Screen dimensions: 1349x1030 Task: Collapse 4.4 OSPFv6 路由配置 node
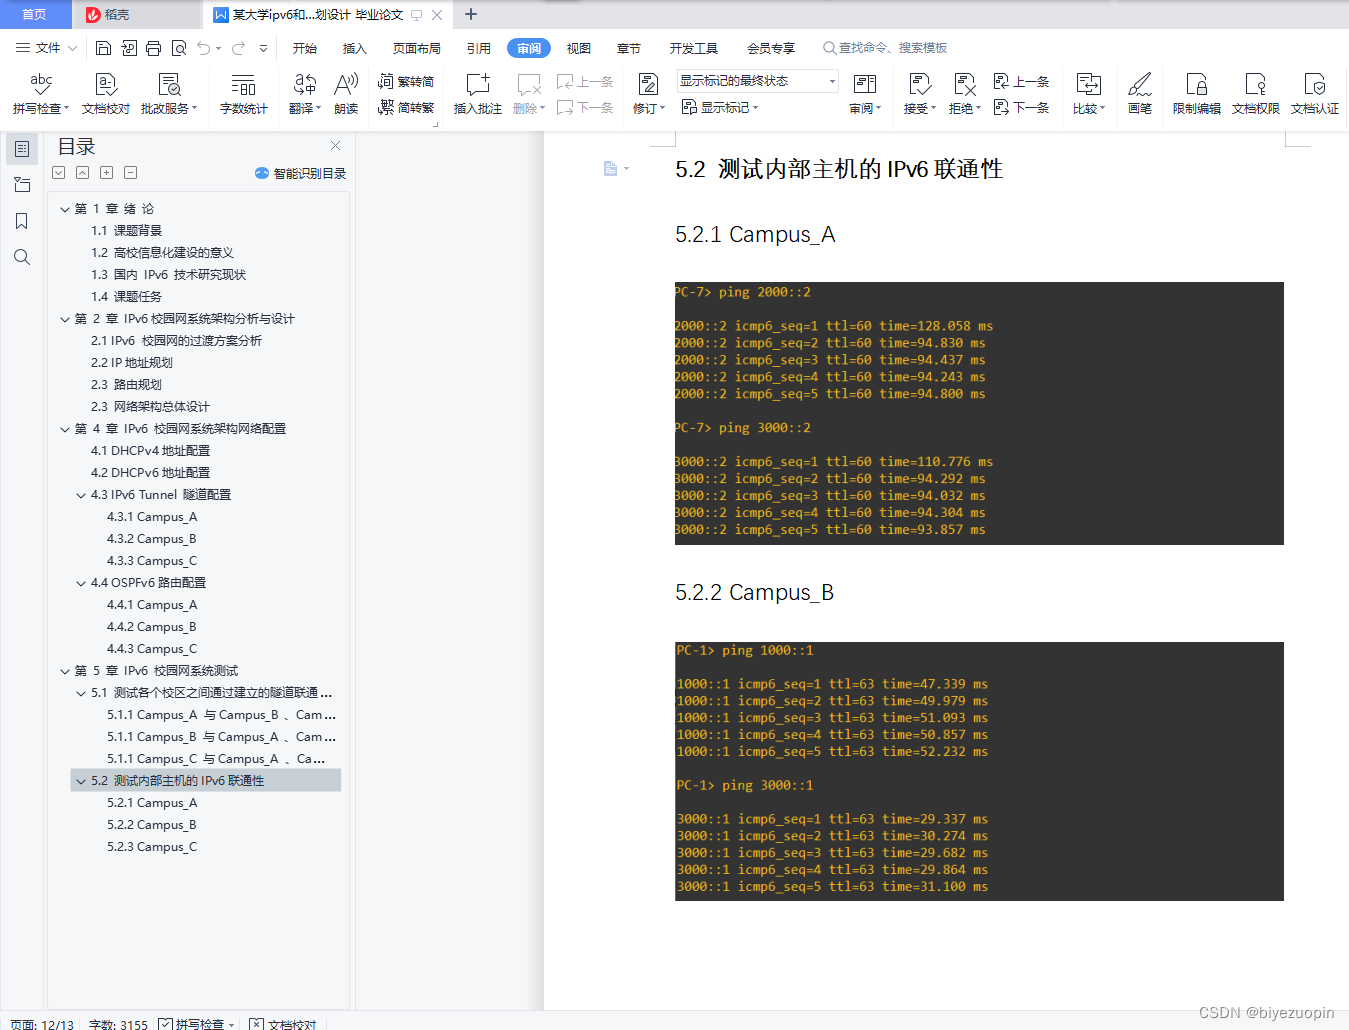coord(81,583)
